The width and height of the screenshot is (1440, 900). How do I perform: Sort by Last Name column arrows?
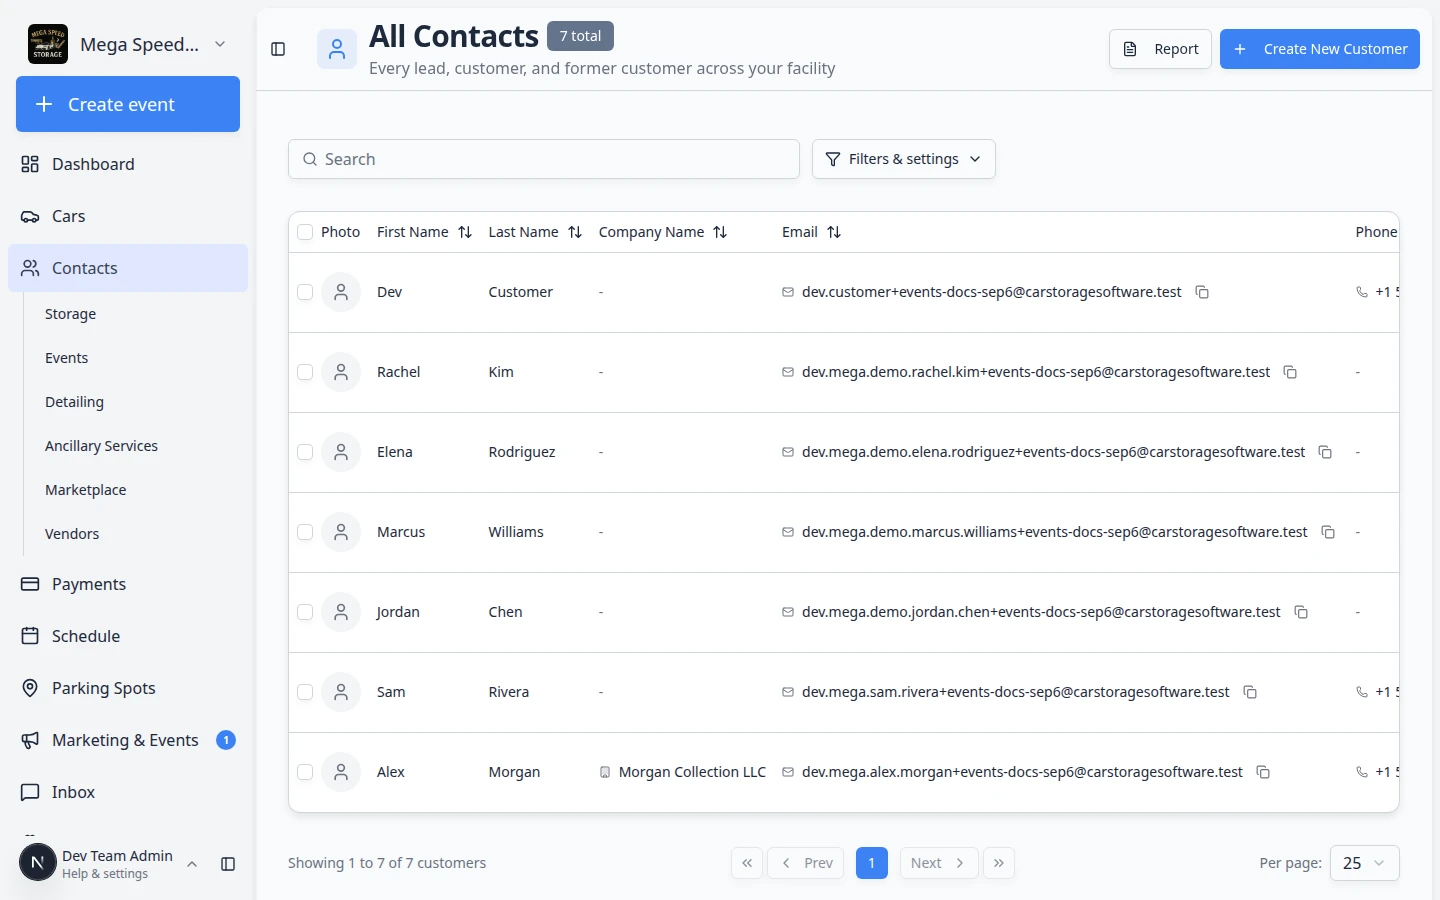575,232
